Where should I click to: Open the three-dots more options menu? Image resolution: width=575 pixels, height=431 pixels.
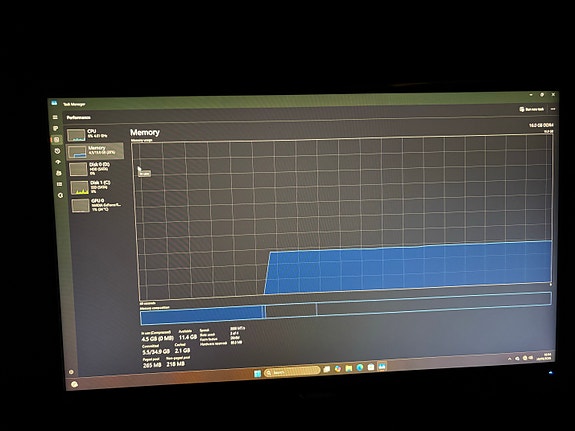[553, 109]
